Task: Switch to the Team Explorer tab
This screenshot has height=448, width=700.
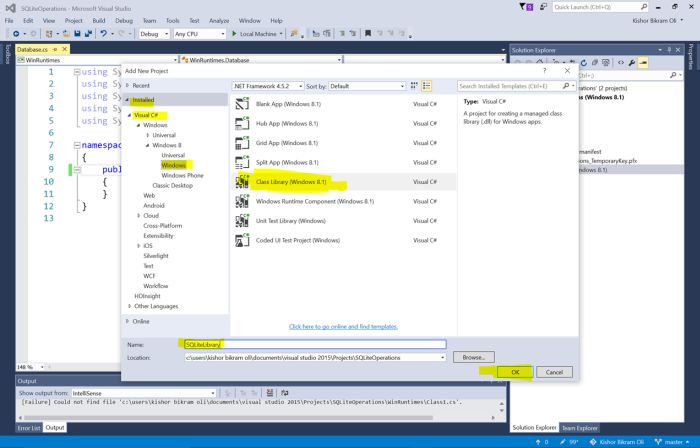Action: coord(579,427)
